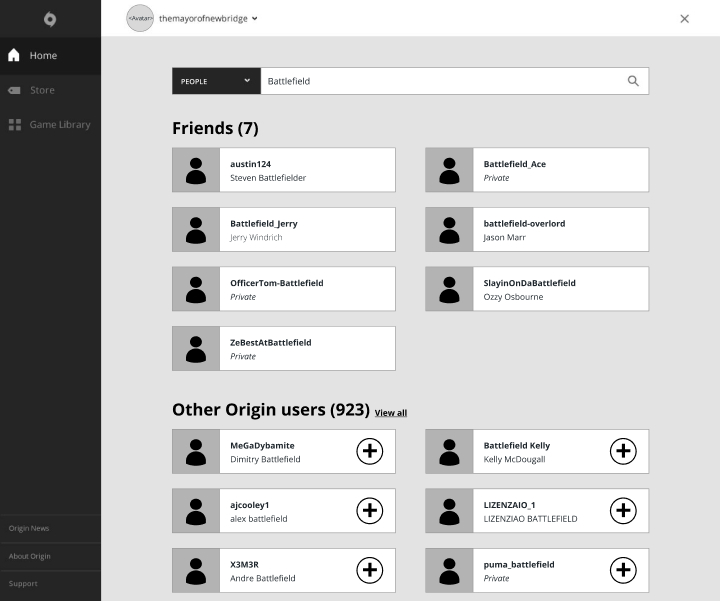This screenshot has height=601, width=720.
Task: Click the Origin logo in sidebar
Action: pos(50,18)
